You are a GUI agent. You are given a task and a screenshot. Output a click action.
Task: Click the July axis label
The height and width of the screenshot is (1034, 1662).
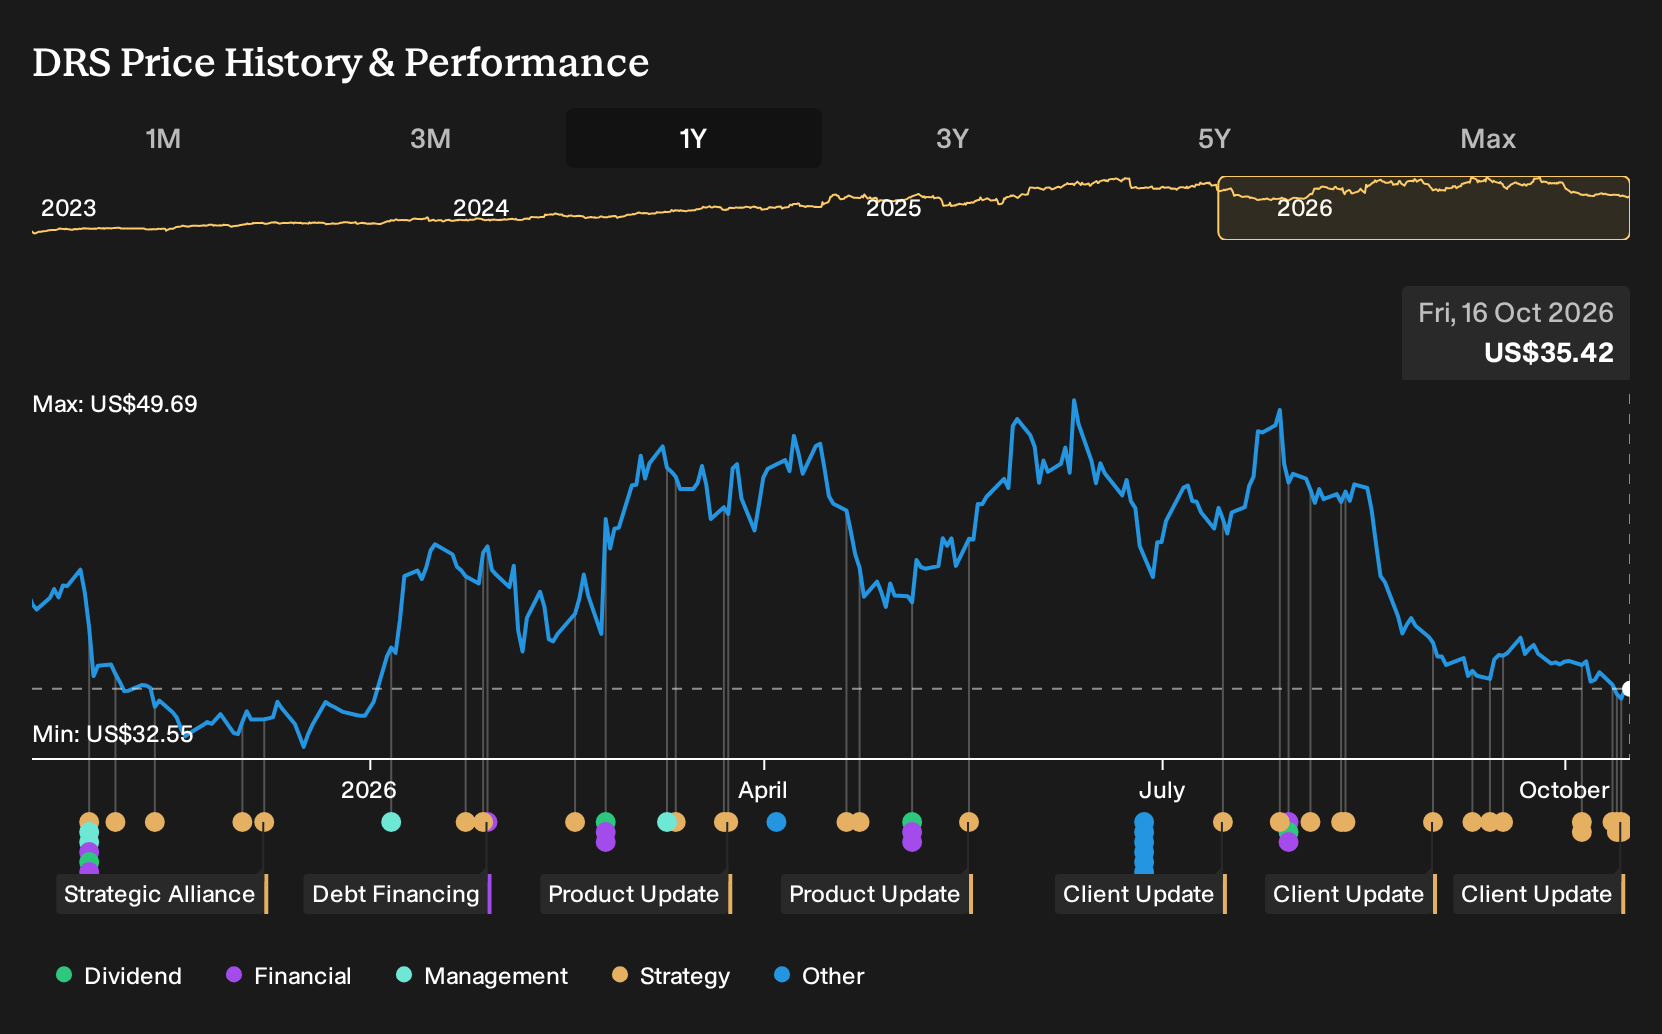(1162, 790)
